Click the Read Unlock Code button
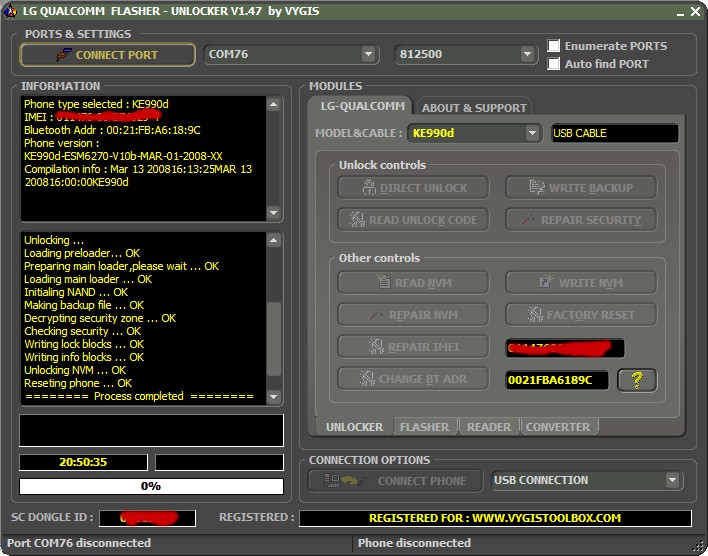Image resolution: width=708 pixels, height=556 pixels. point(413,220)
